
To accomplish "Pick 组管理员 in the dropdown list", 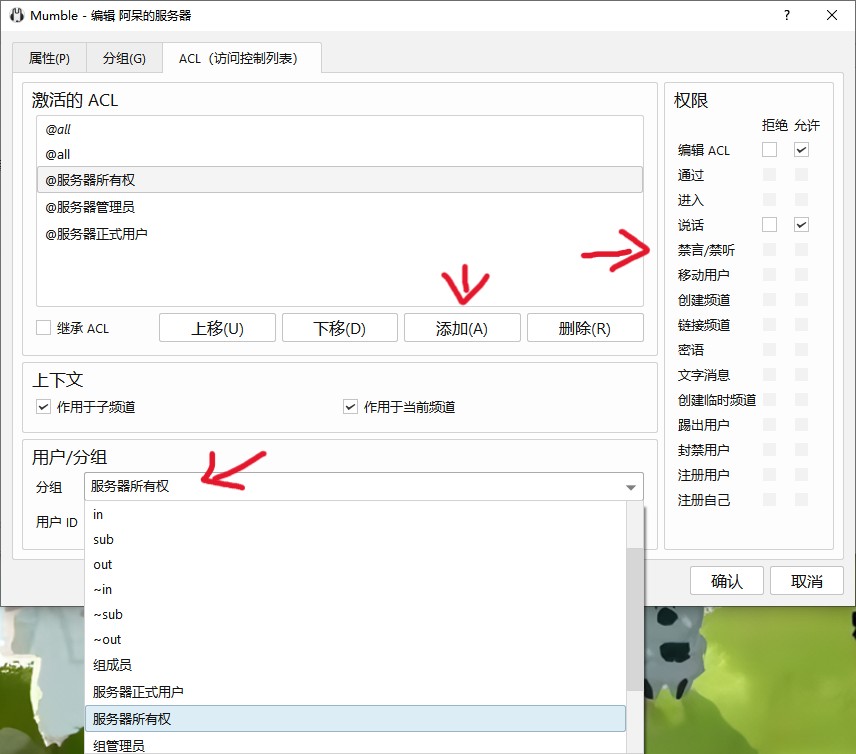I will (x=118, y=745).
